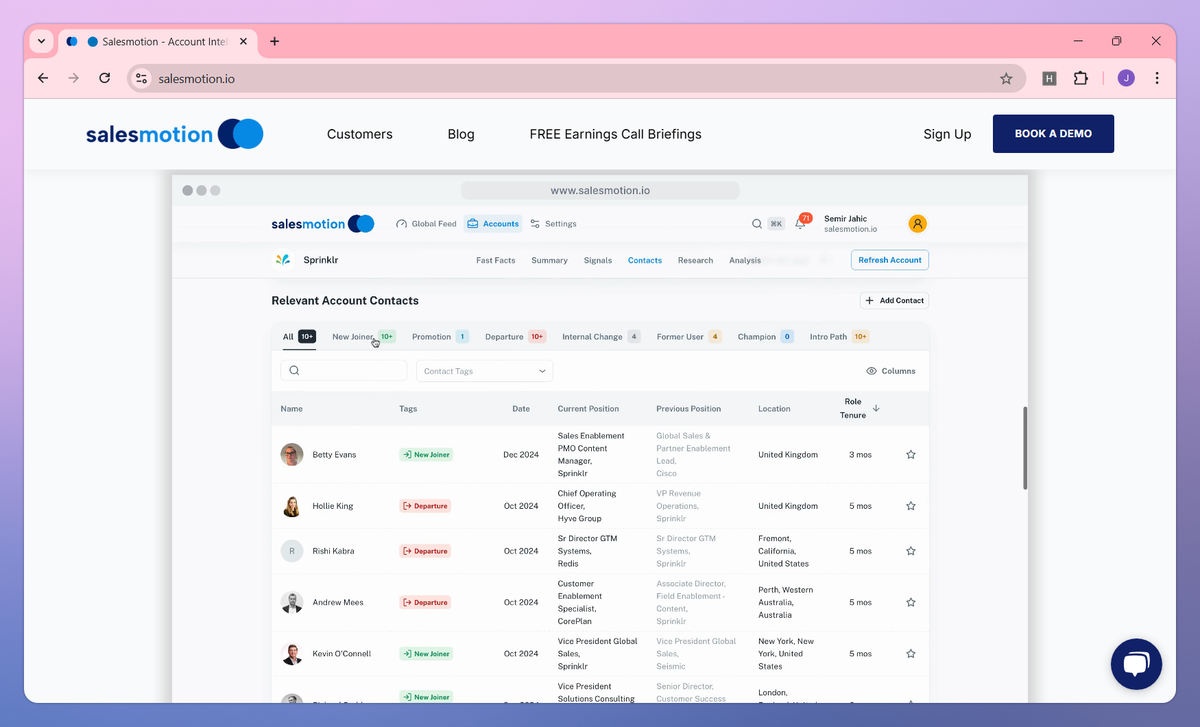Click the Salesmotion logo in site header

coord(174,134)
